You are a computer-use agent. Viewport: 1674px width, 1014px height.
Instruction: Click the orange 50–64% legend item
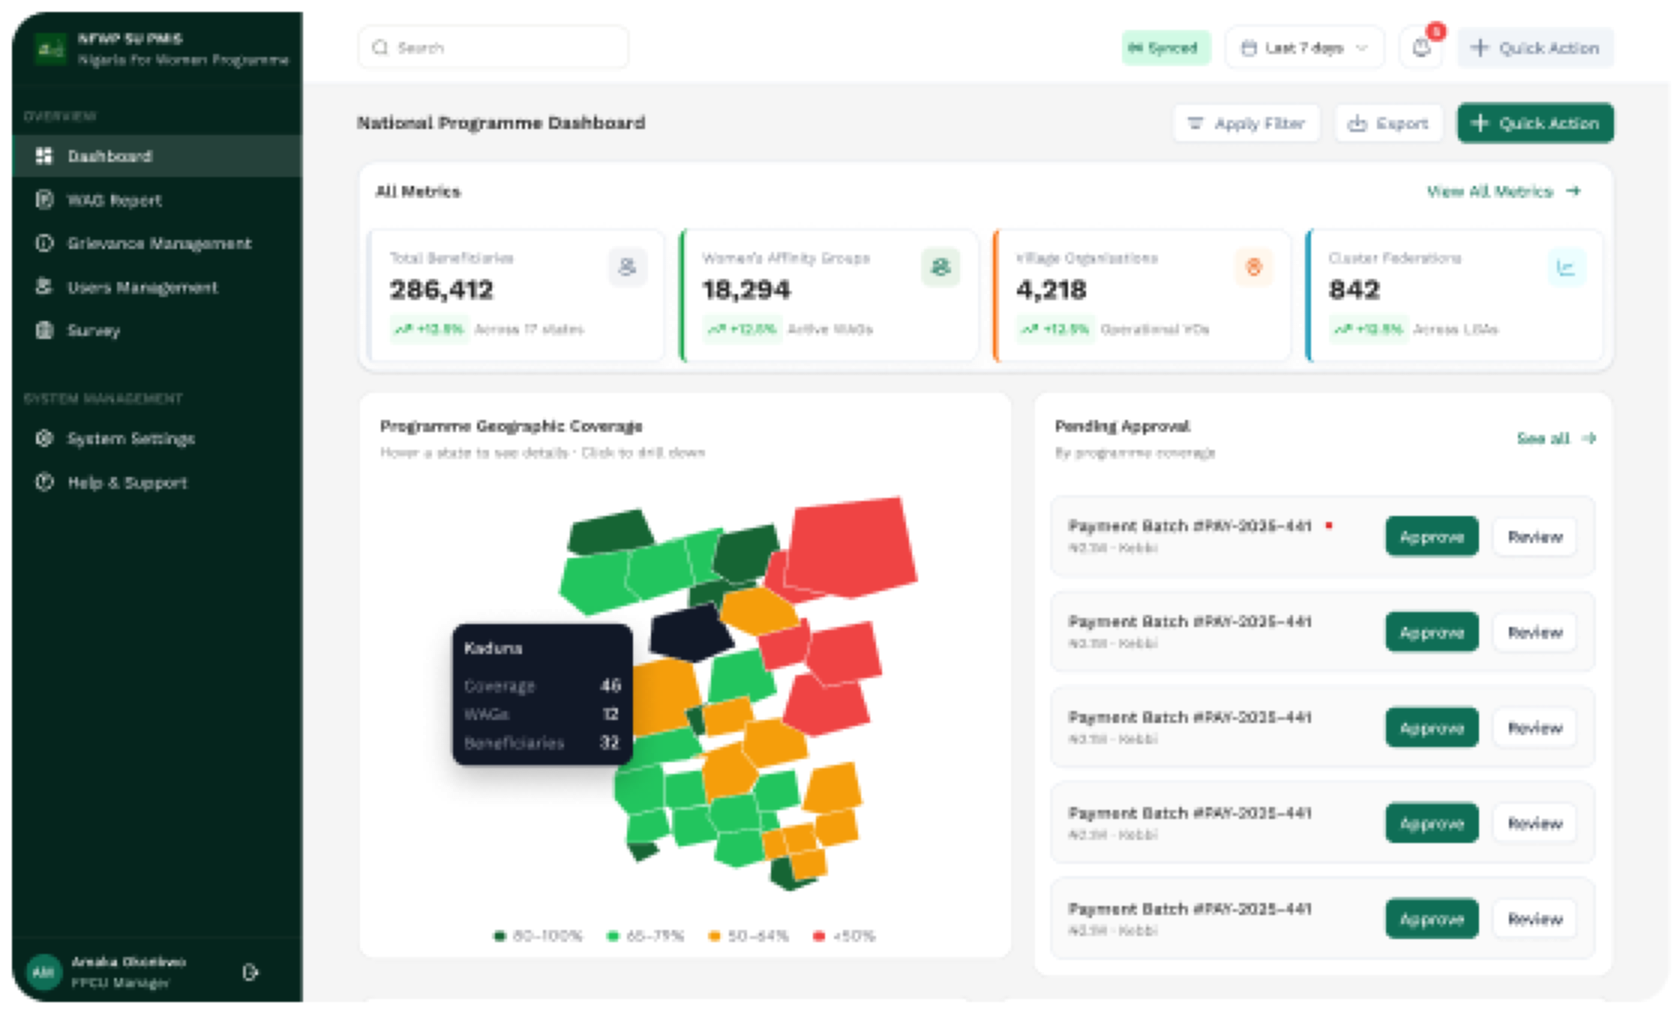748,936
